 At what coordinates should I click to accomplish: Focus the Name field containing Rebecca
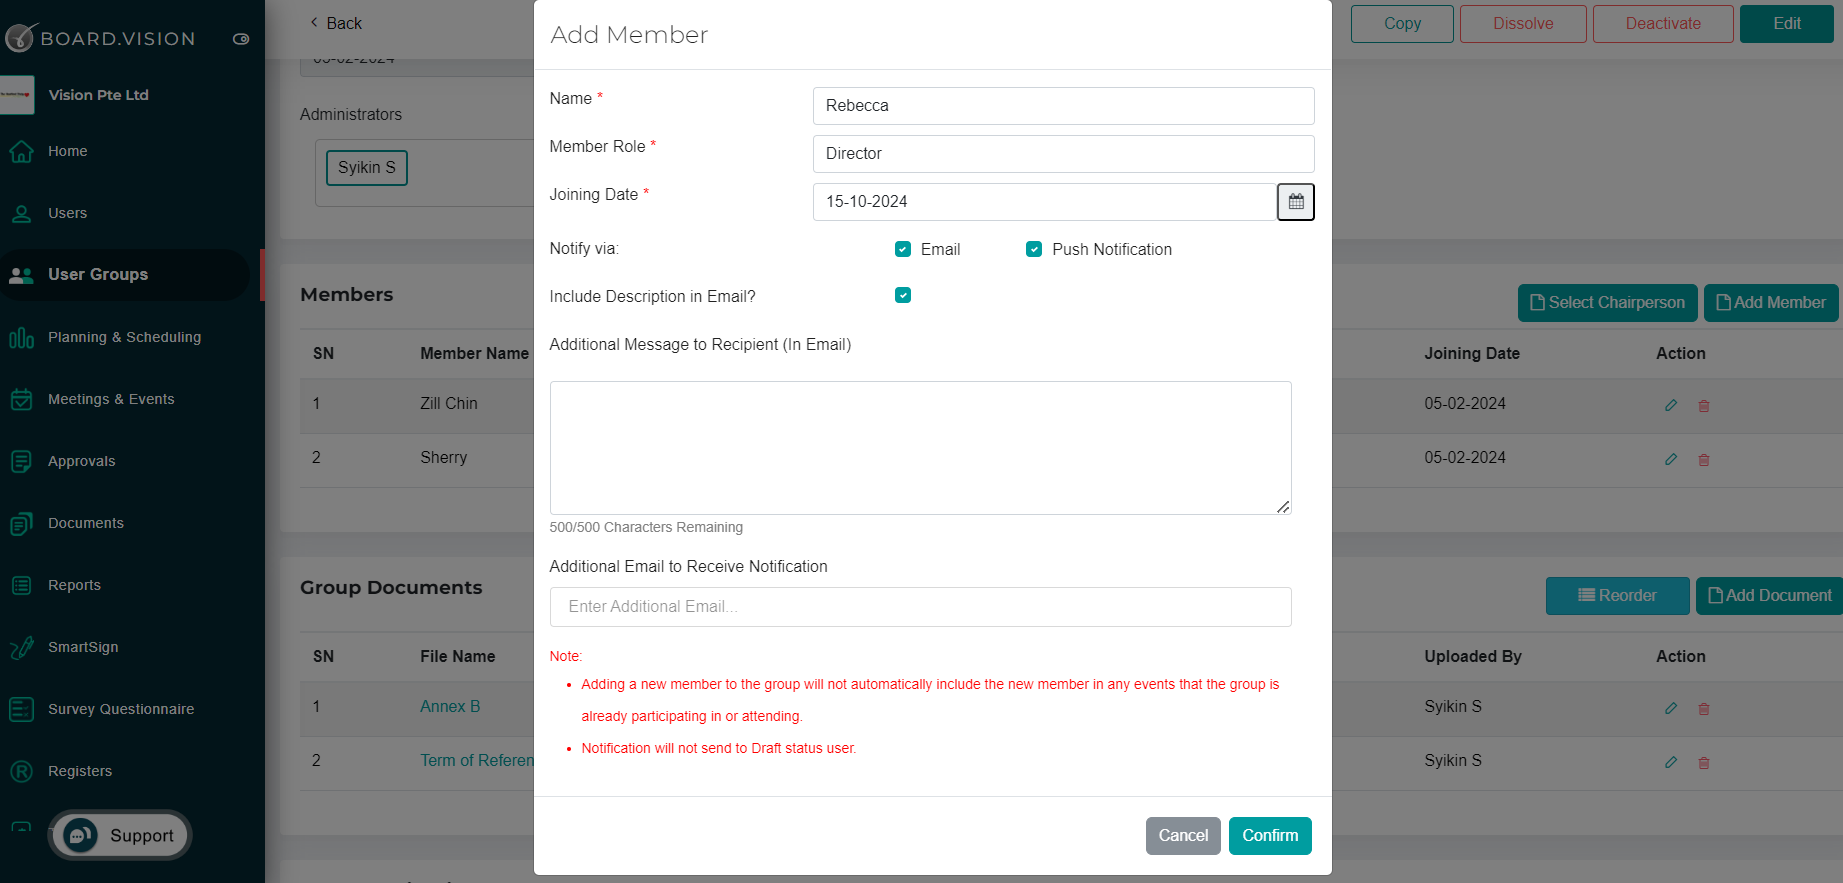[1063, 106]
